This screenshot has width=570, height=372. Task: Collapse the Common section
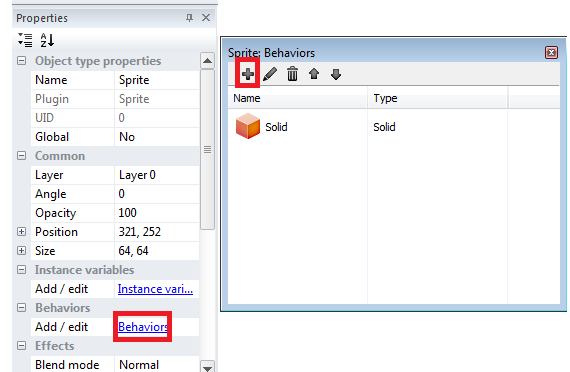click(21, 156)
